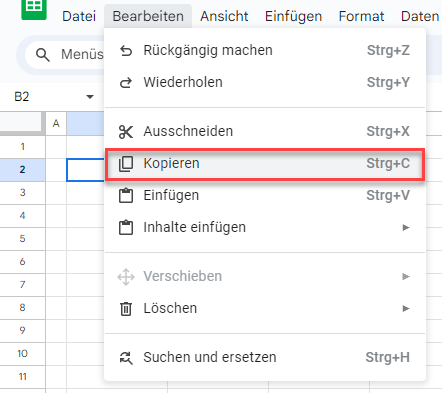
Task: Select column A header
Action: click(56, 124)
